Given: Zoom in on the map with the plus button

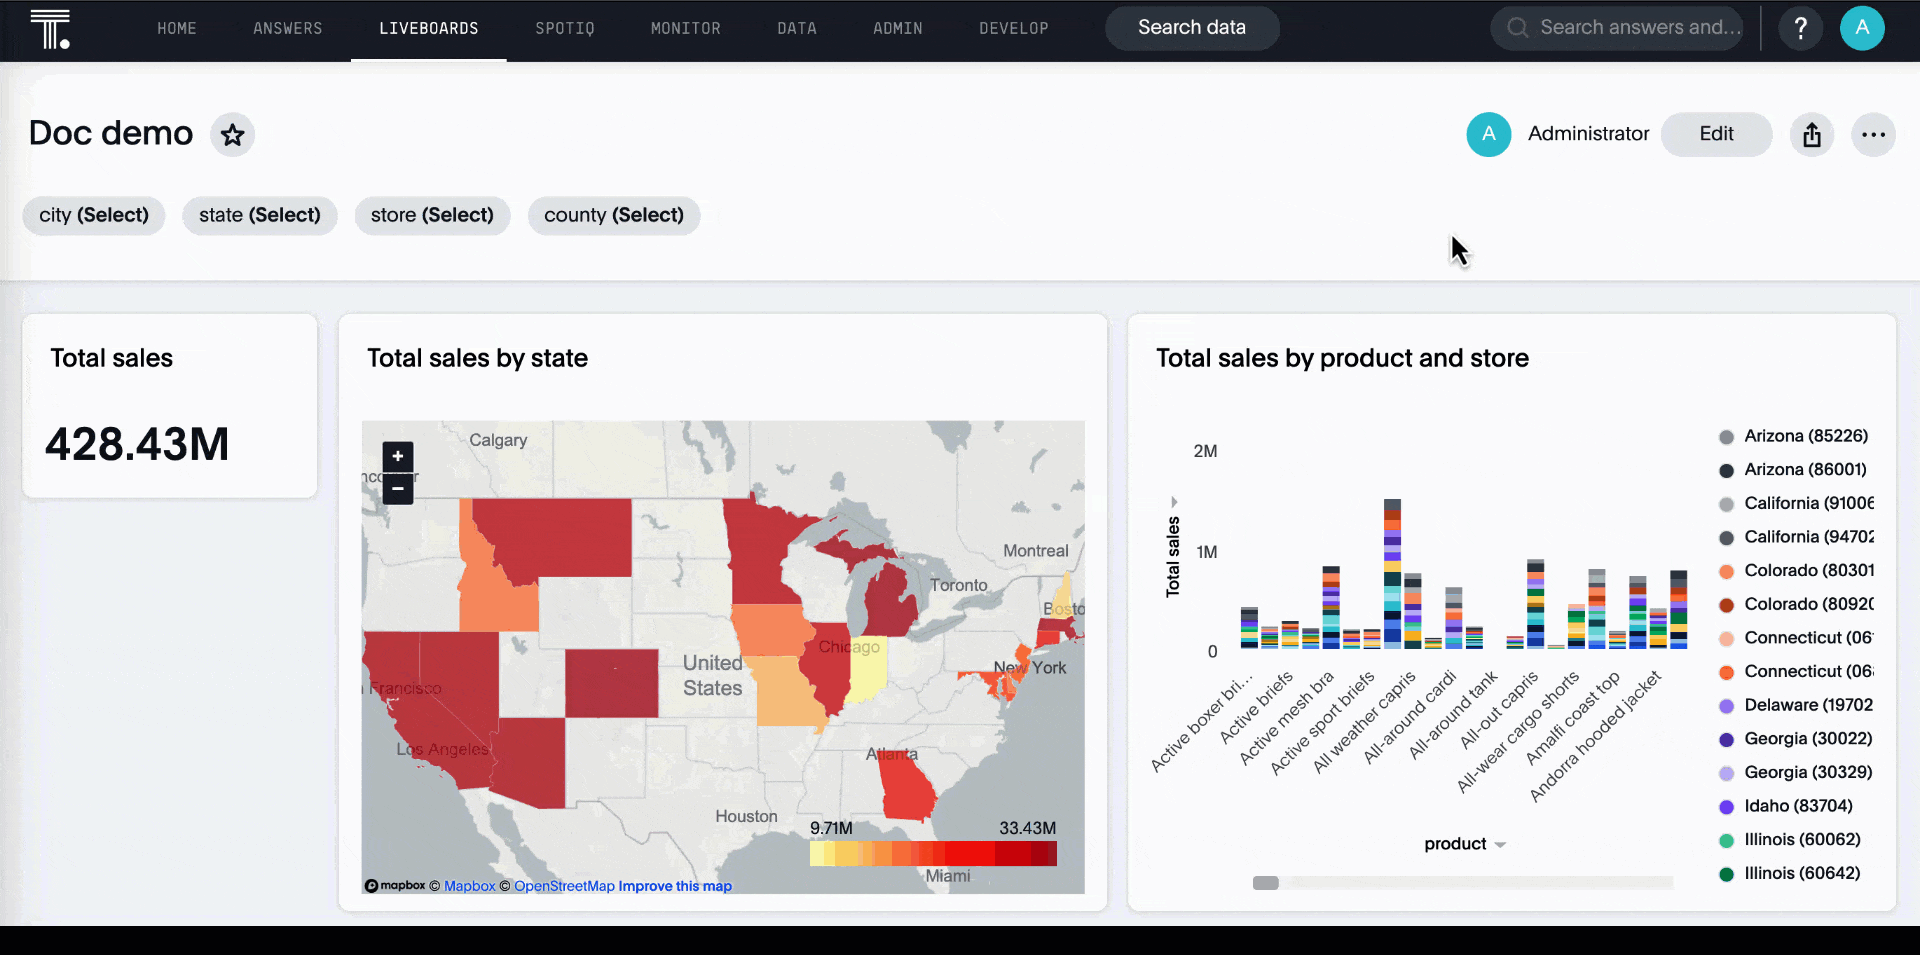Looking at the screenshot, I should click(x=398, y=457).
